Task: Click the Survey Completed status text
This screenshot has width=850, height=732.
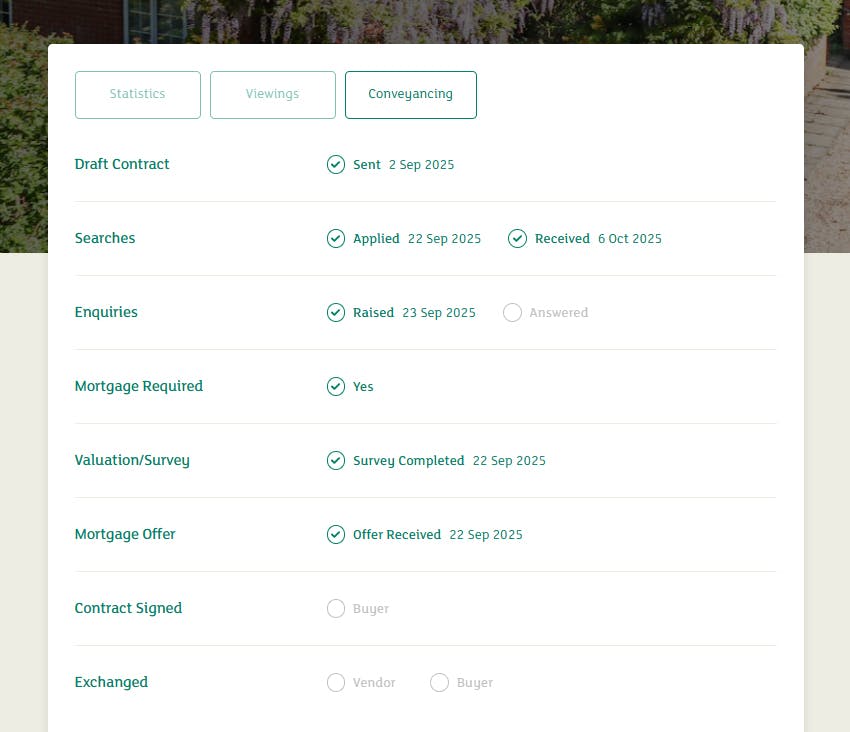Action: pyautogui.click(x=408, y=461)
